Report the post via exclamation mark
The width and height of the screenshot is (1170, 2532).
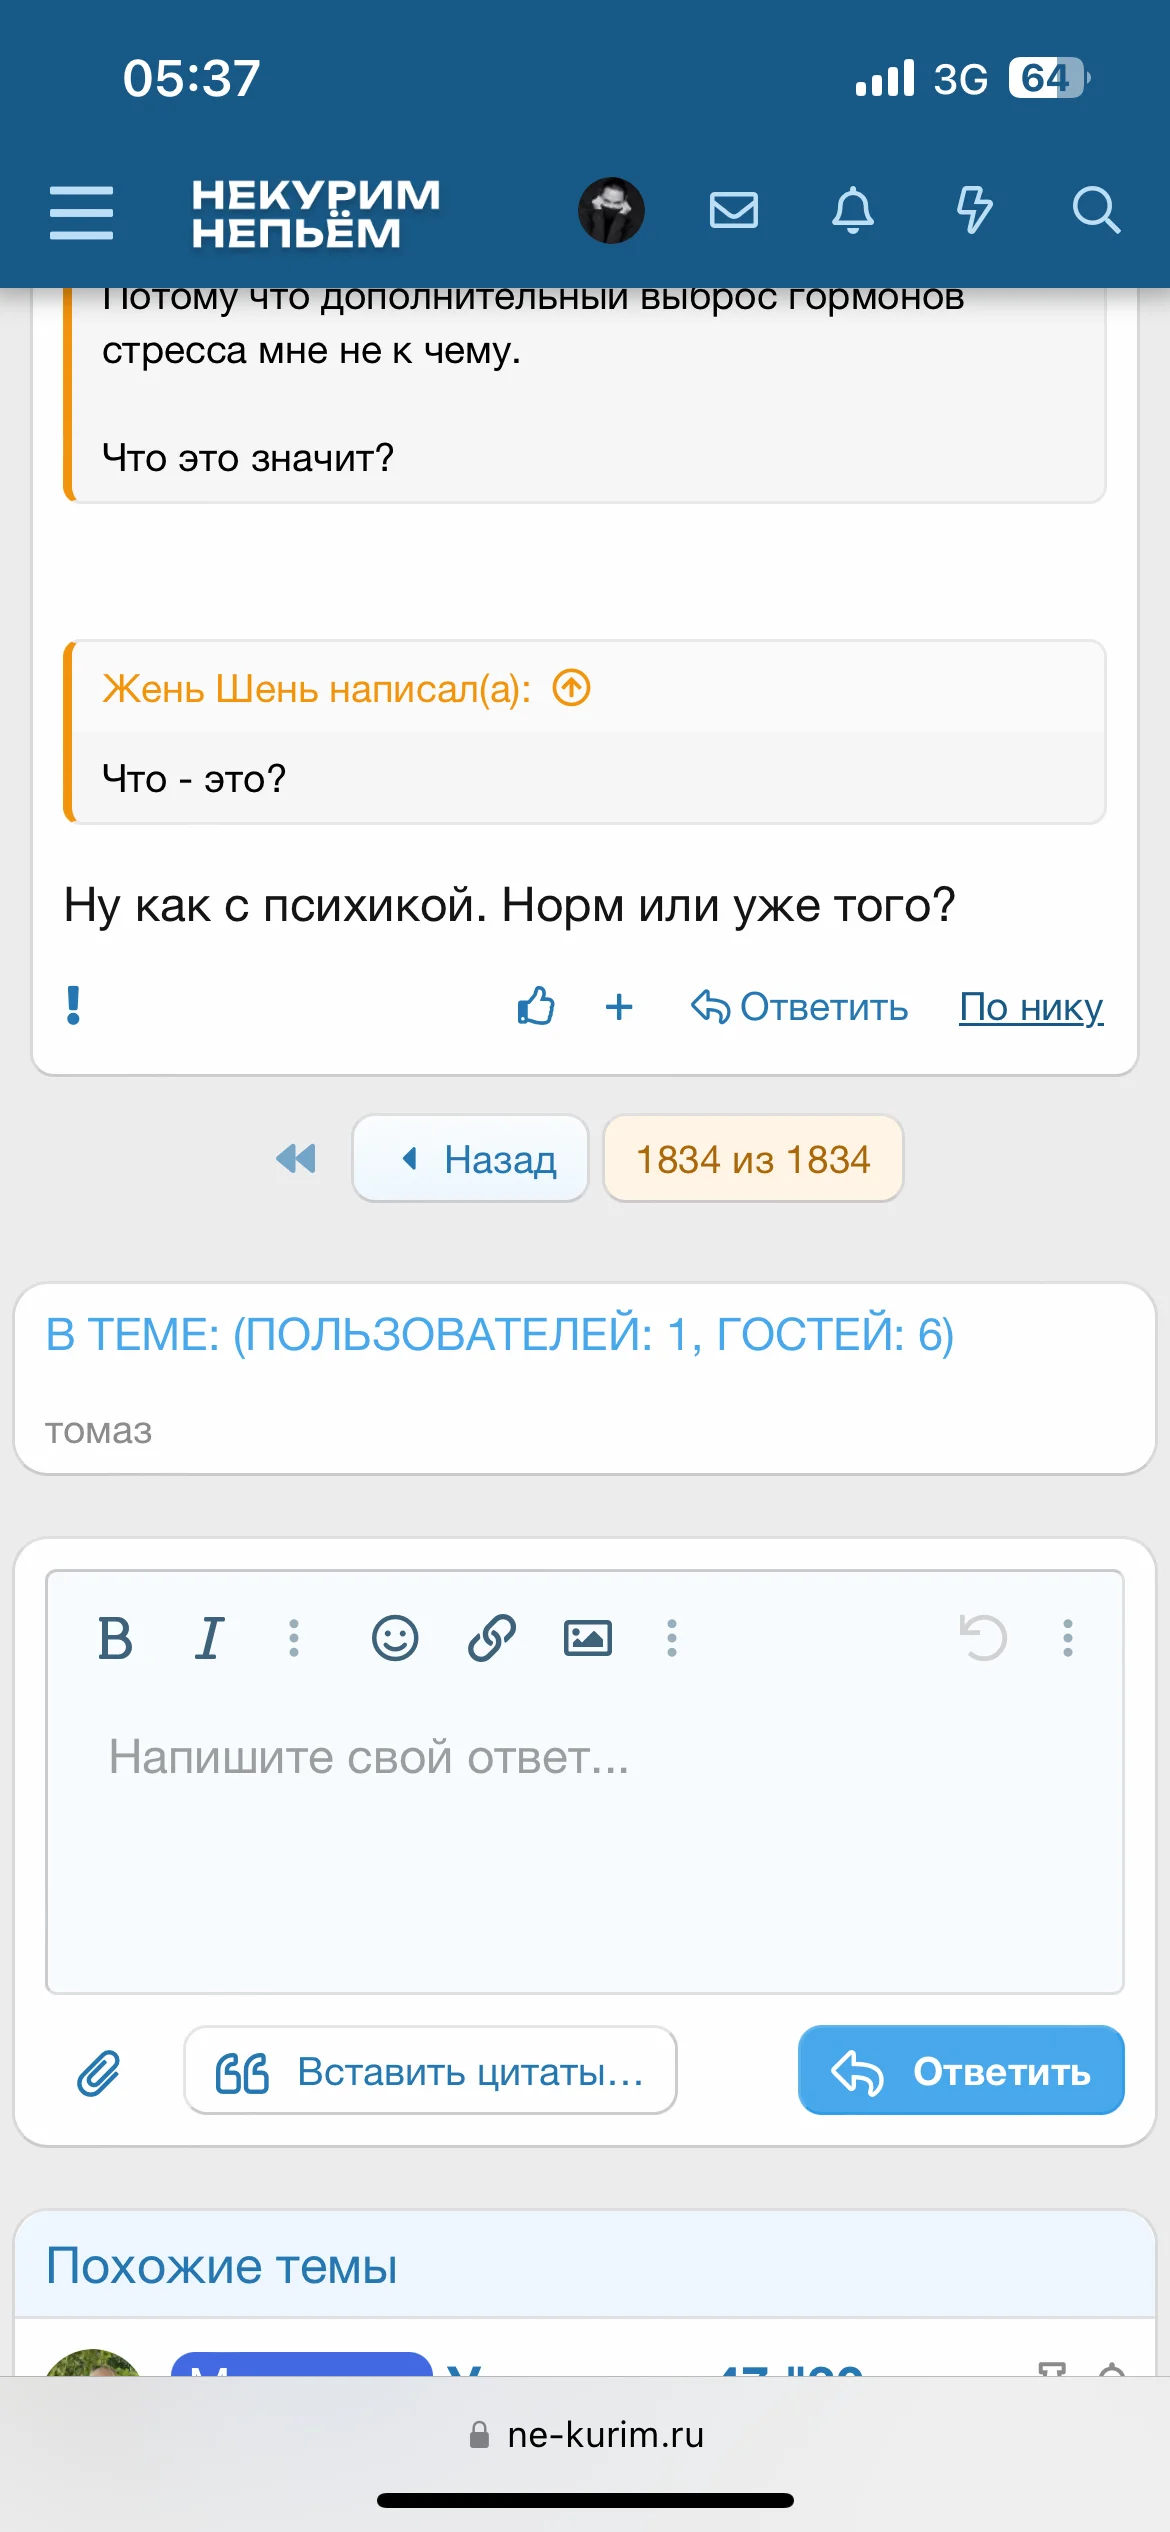(73, 1006)
